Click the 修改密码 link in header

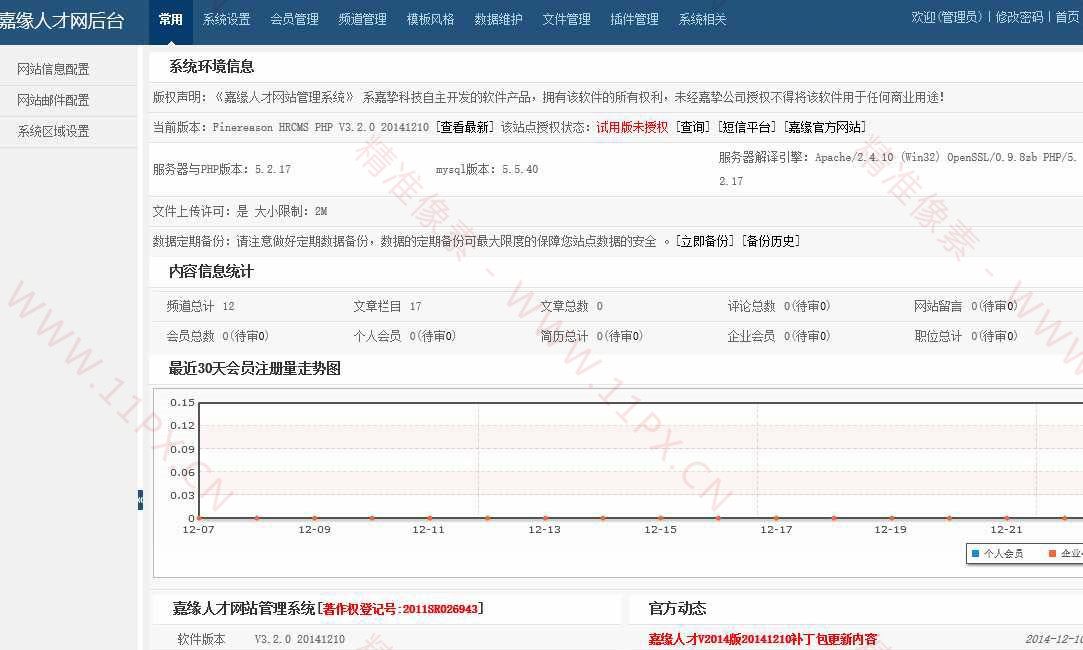pyautogui.click(x=1019, y=17)
